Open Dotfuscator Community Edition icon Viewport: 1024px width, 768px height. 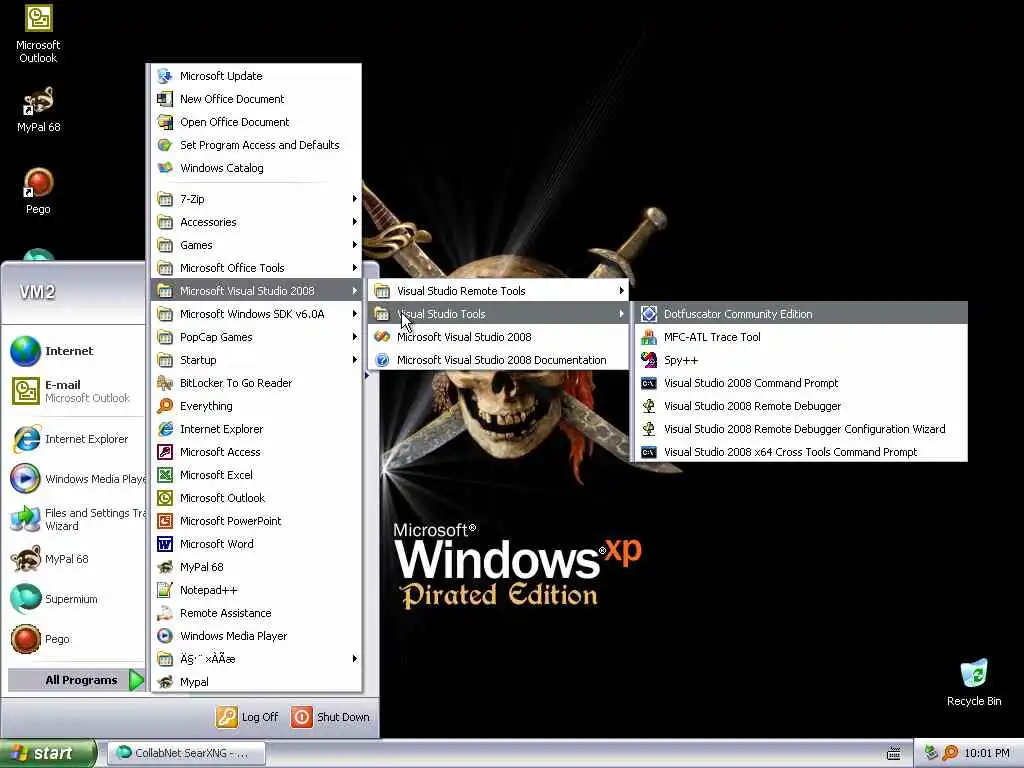click(648, 314)
